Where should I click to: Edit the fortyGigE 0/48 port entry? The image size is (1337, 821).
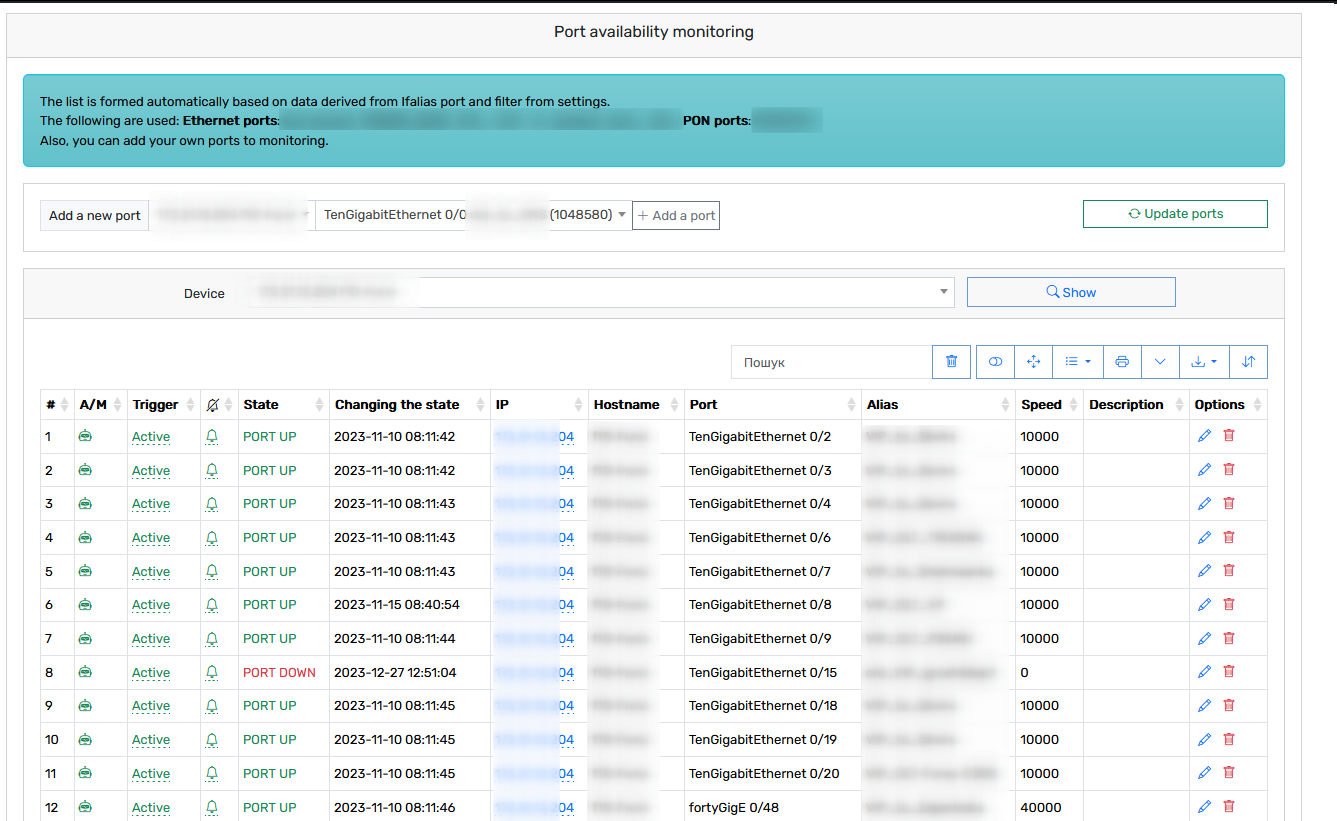(1204, 806)
